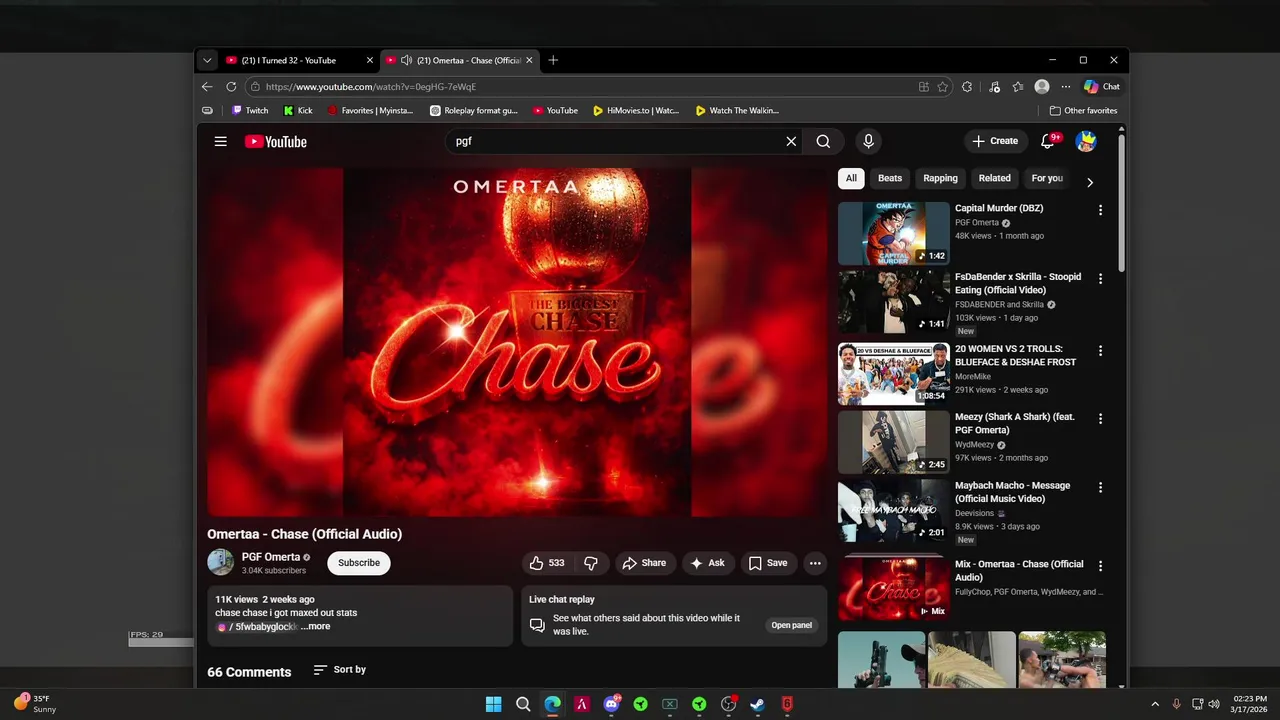Open options for Maybach Macho - Message
The height and width of the screenshot is (720, 1280).
click(1100, 488)
